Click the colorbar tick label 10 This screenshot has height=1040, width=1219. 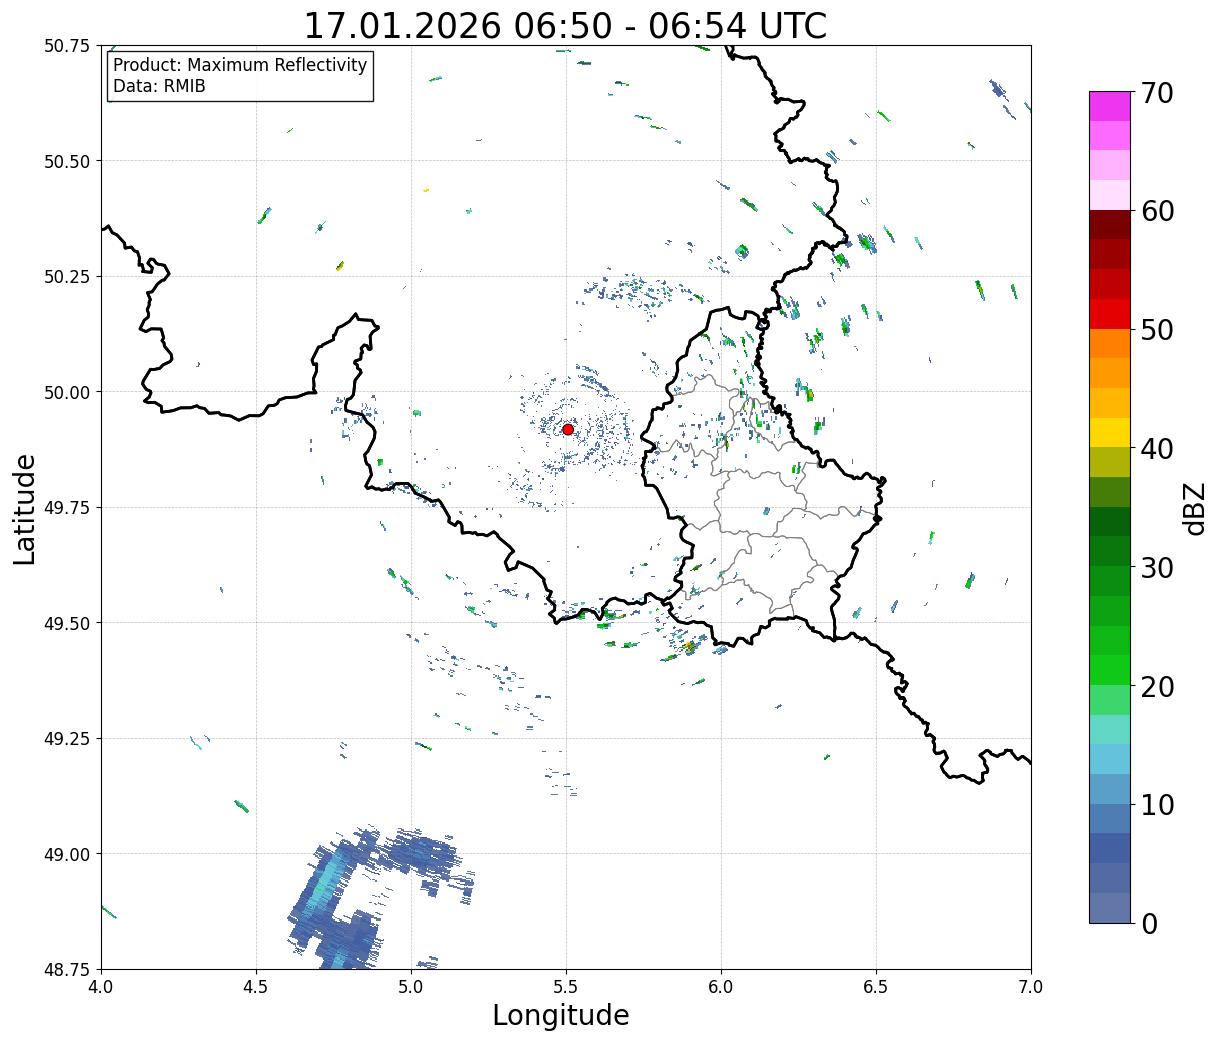tap(1157, 805)
